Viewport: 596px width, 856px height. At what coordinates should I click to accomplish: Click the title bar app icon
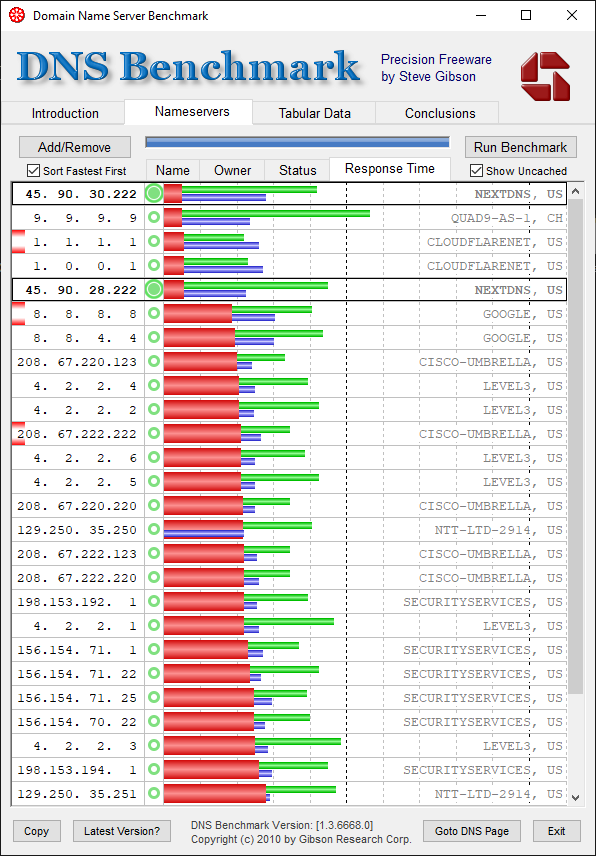point(17,15)
